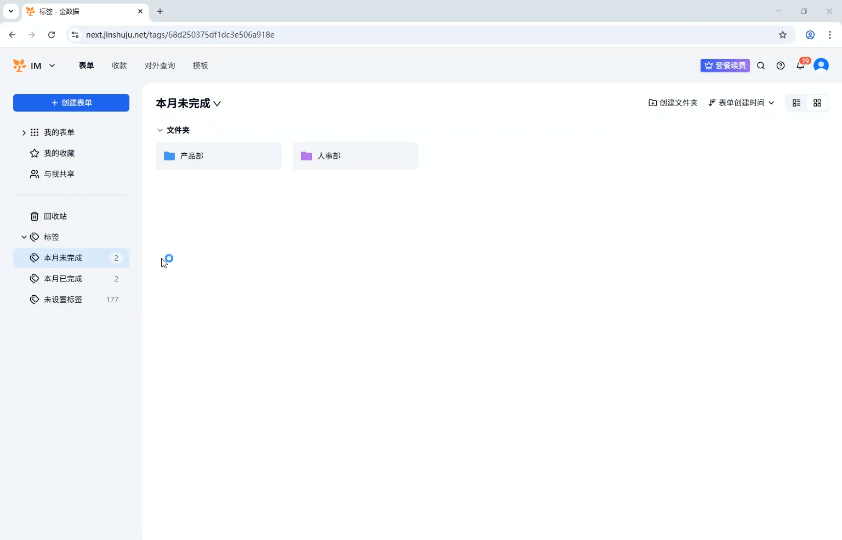This screenshot has height=540, width=842.
Task: Open the user avatar menu
Action: point(821,65)
